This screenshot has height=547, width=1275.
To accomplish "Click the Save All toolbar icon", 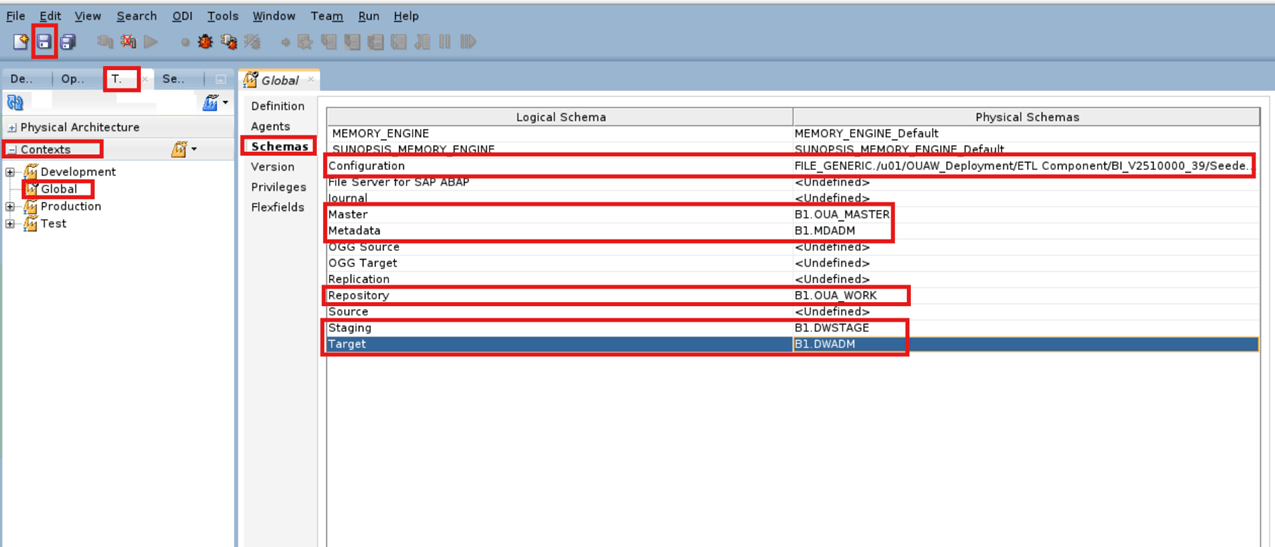I will point(68,42).
